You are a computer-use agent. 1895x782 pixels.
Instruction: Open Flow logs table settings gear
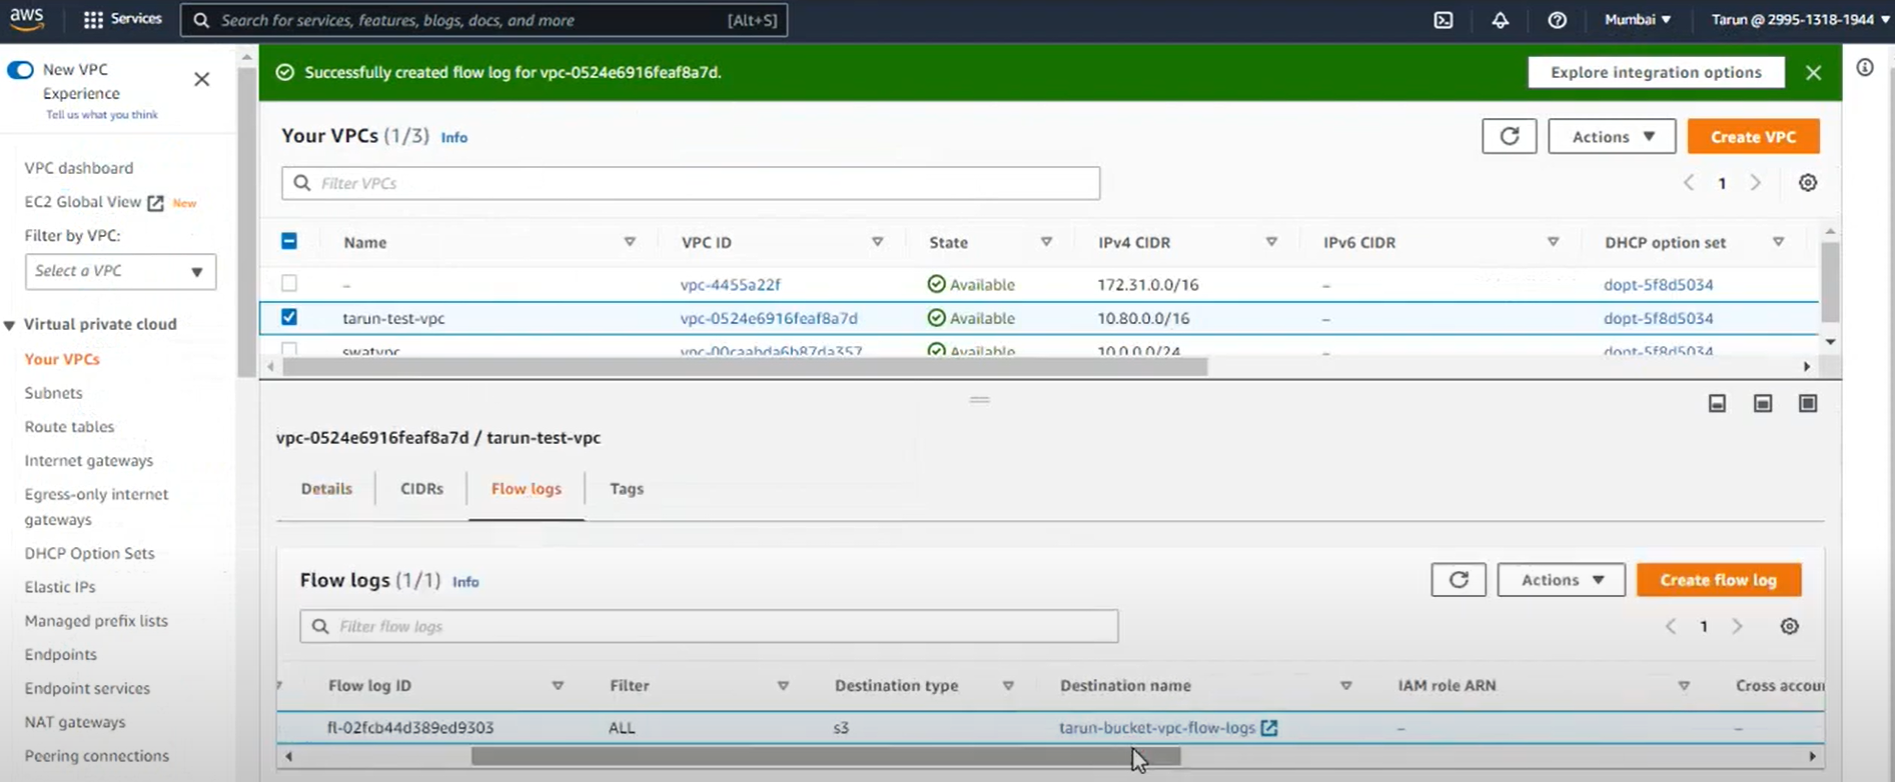[1790, 626]
